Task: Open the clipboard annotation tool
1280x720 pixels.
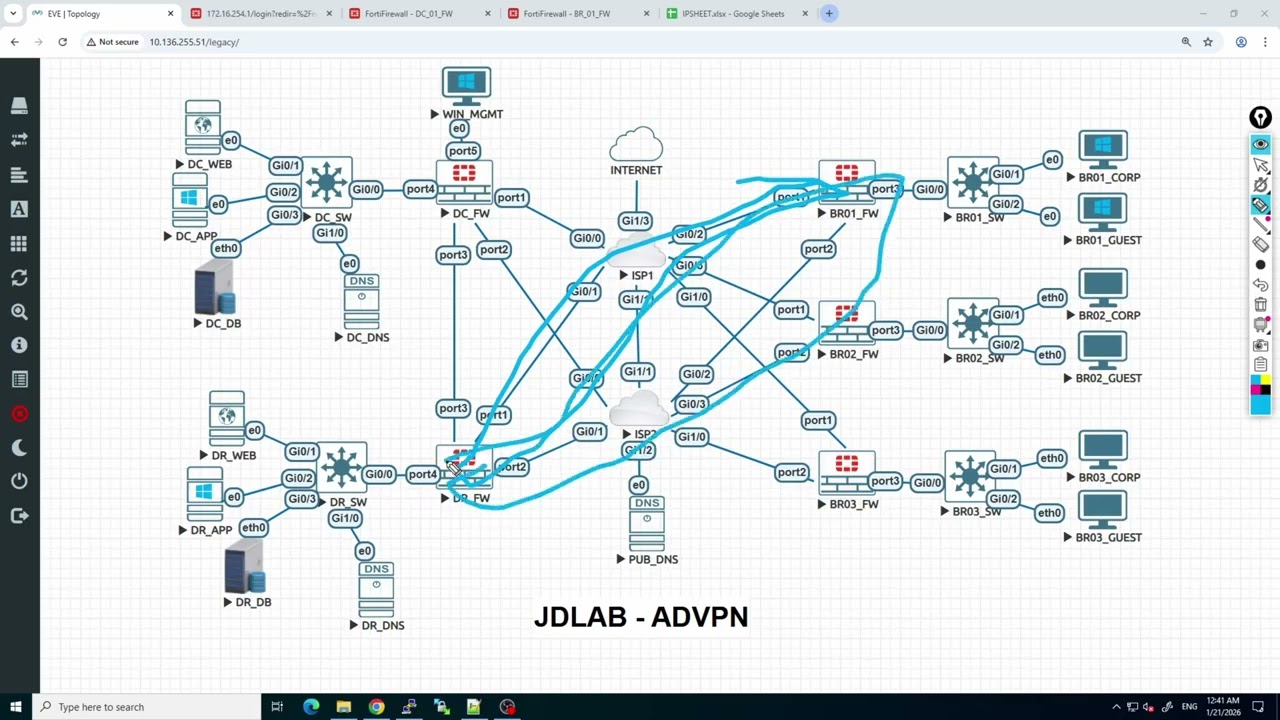Action: tap(1260, 365)
